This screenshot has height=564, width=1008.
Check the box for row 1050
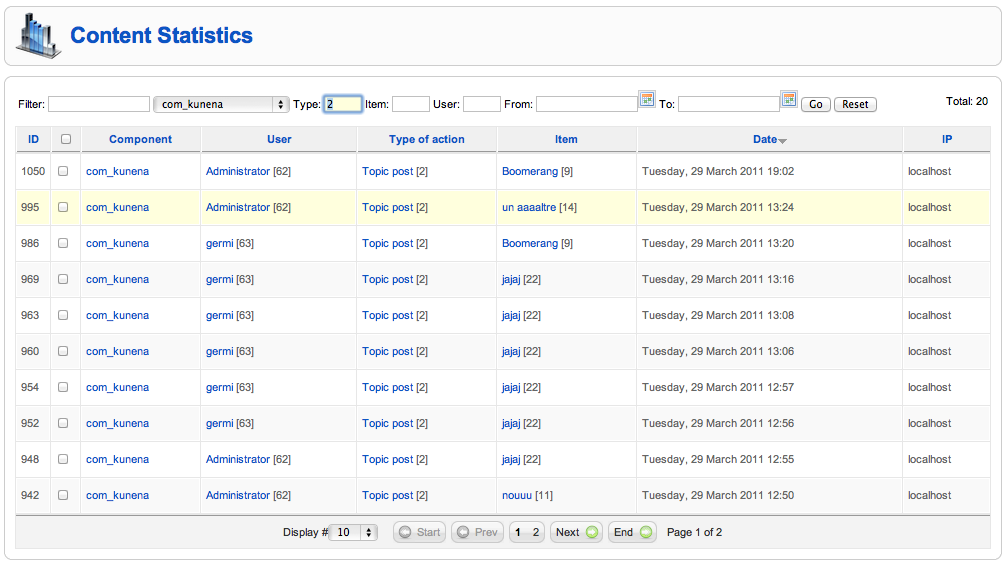pos(63,171)
